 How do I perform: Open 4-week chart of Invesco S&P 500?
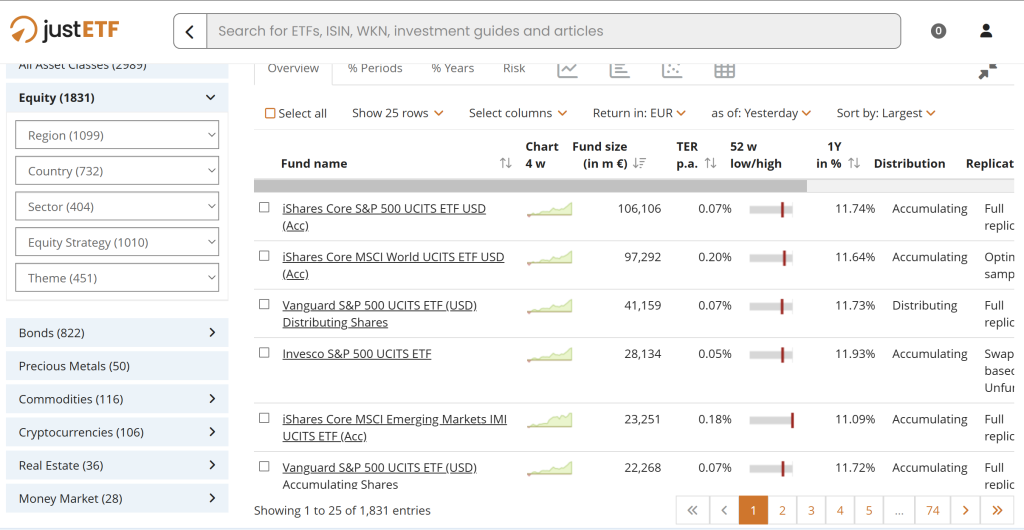[549, 354]
